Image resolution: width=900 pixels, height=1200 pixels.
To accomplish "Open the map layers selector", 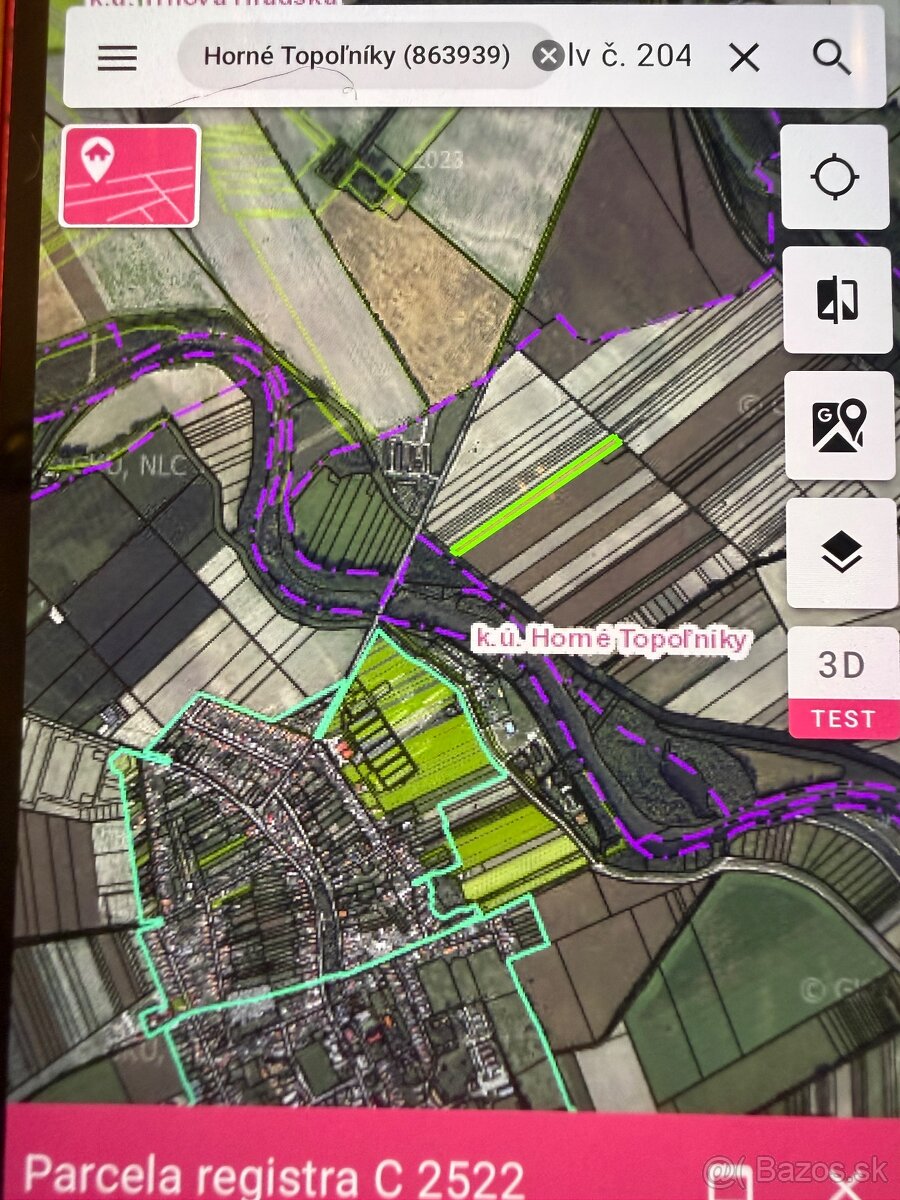I will point(842,552).
